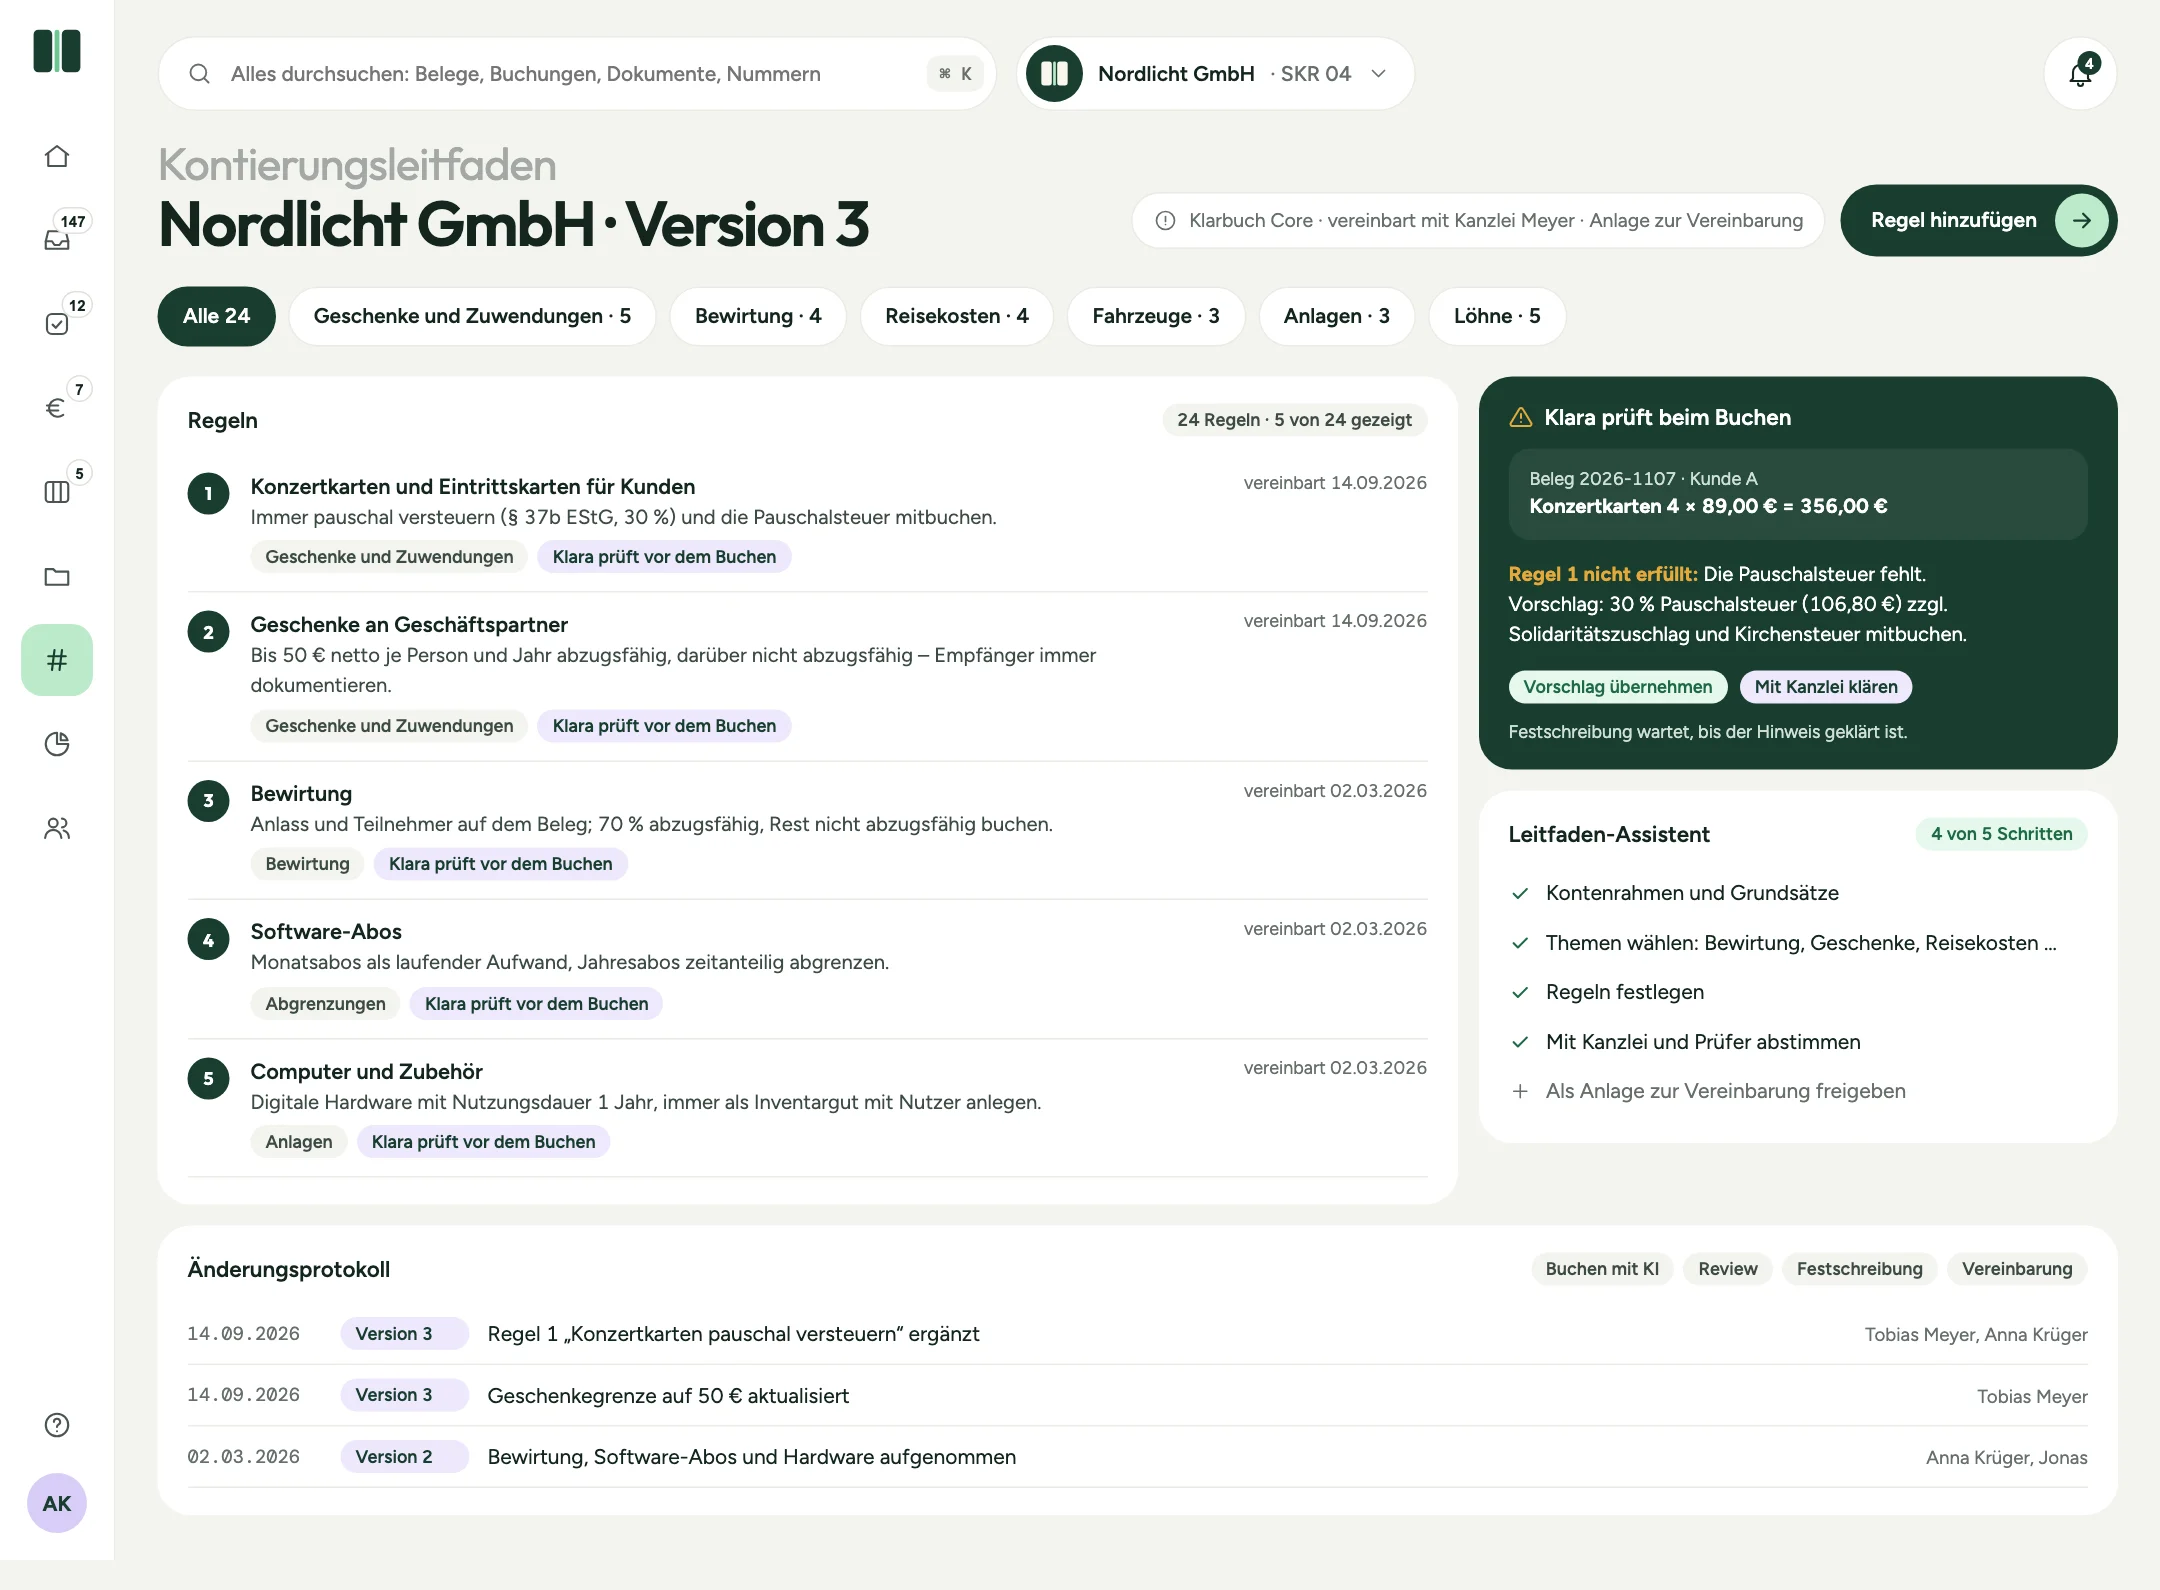Select the Festschreibung filter chip

1859,1269
